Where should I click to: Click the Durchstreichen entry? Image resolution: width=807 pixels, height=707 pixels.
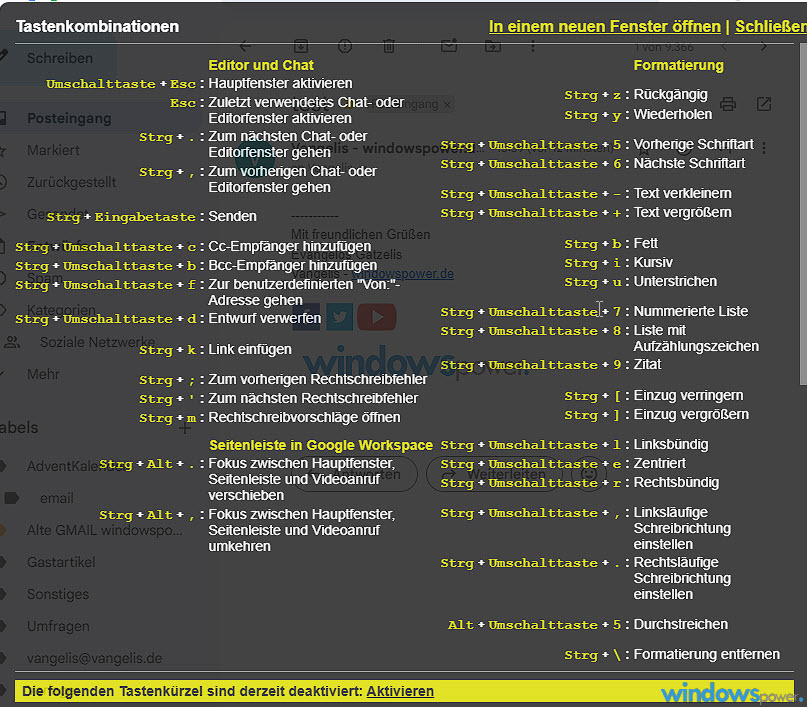pyautogui.click(x=680, y=624)
